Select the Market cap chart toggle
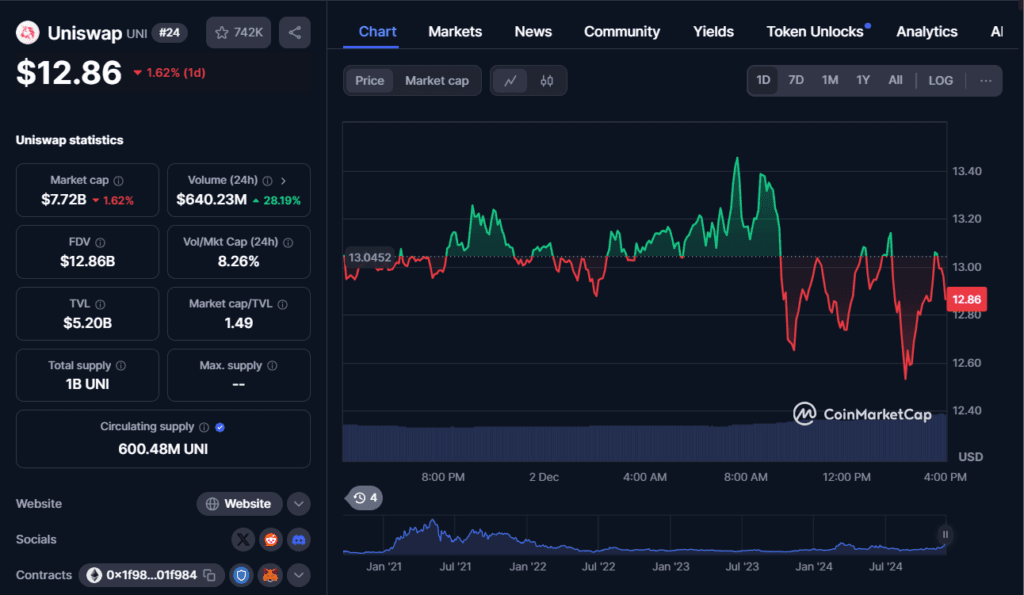This screenshot has width=1024, height=595. tap(437, 81)
